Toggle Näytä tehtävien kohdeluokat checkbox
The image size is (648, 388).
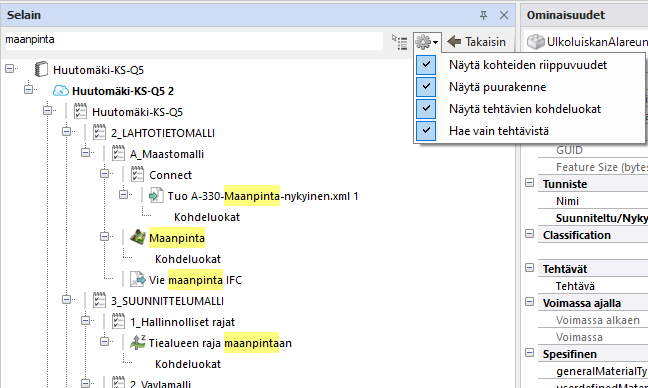point(426,109)
